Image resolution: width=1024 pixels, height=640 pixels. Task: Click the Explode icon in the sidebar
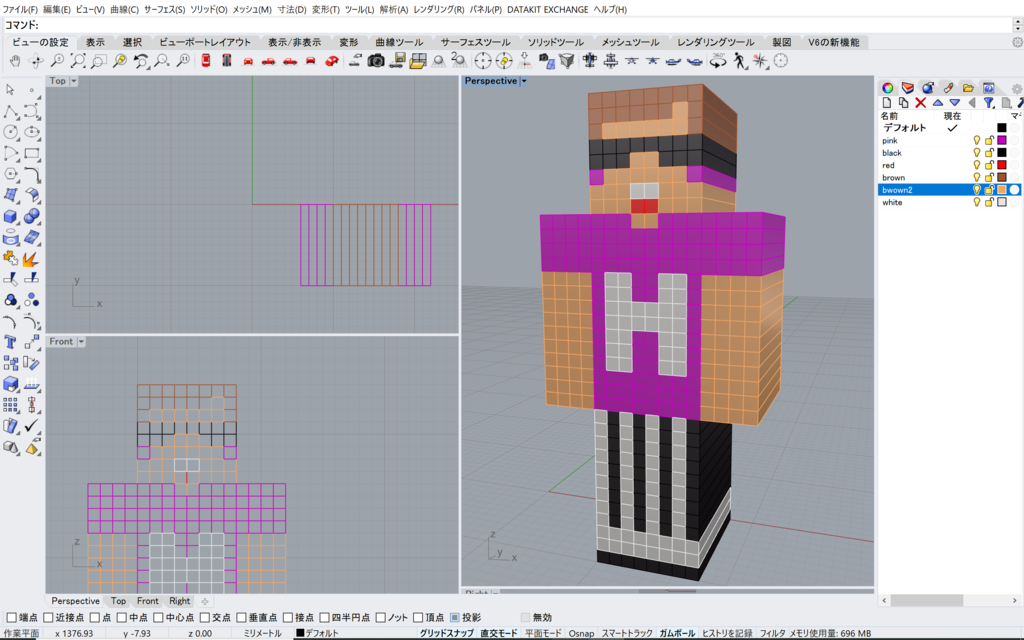pos(31,259)
